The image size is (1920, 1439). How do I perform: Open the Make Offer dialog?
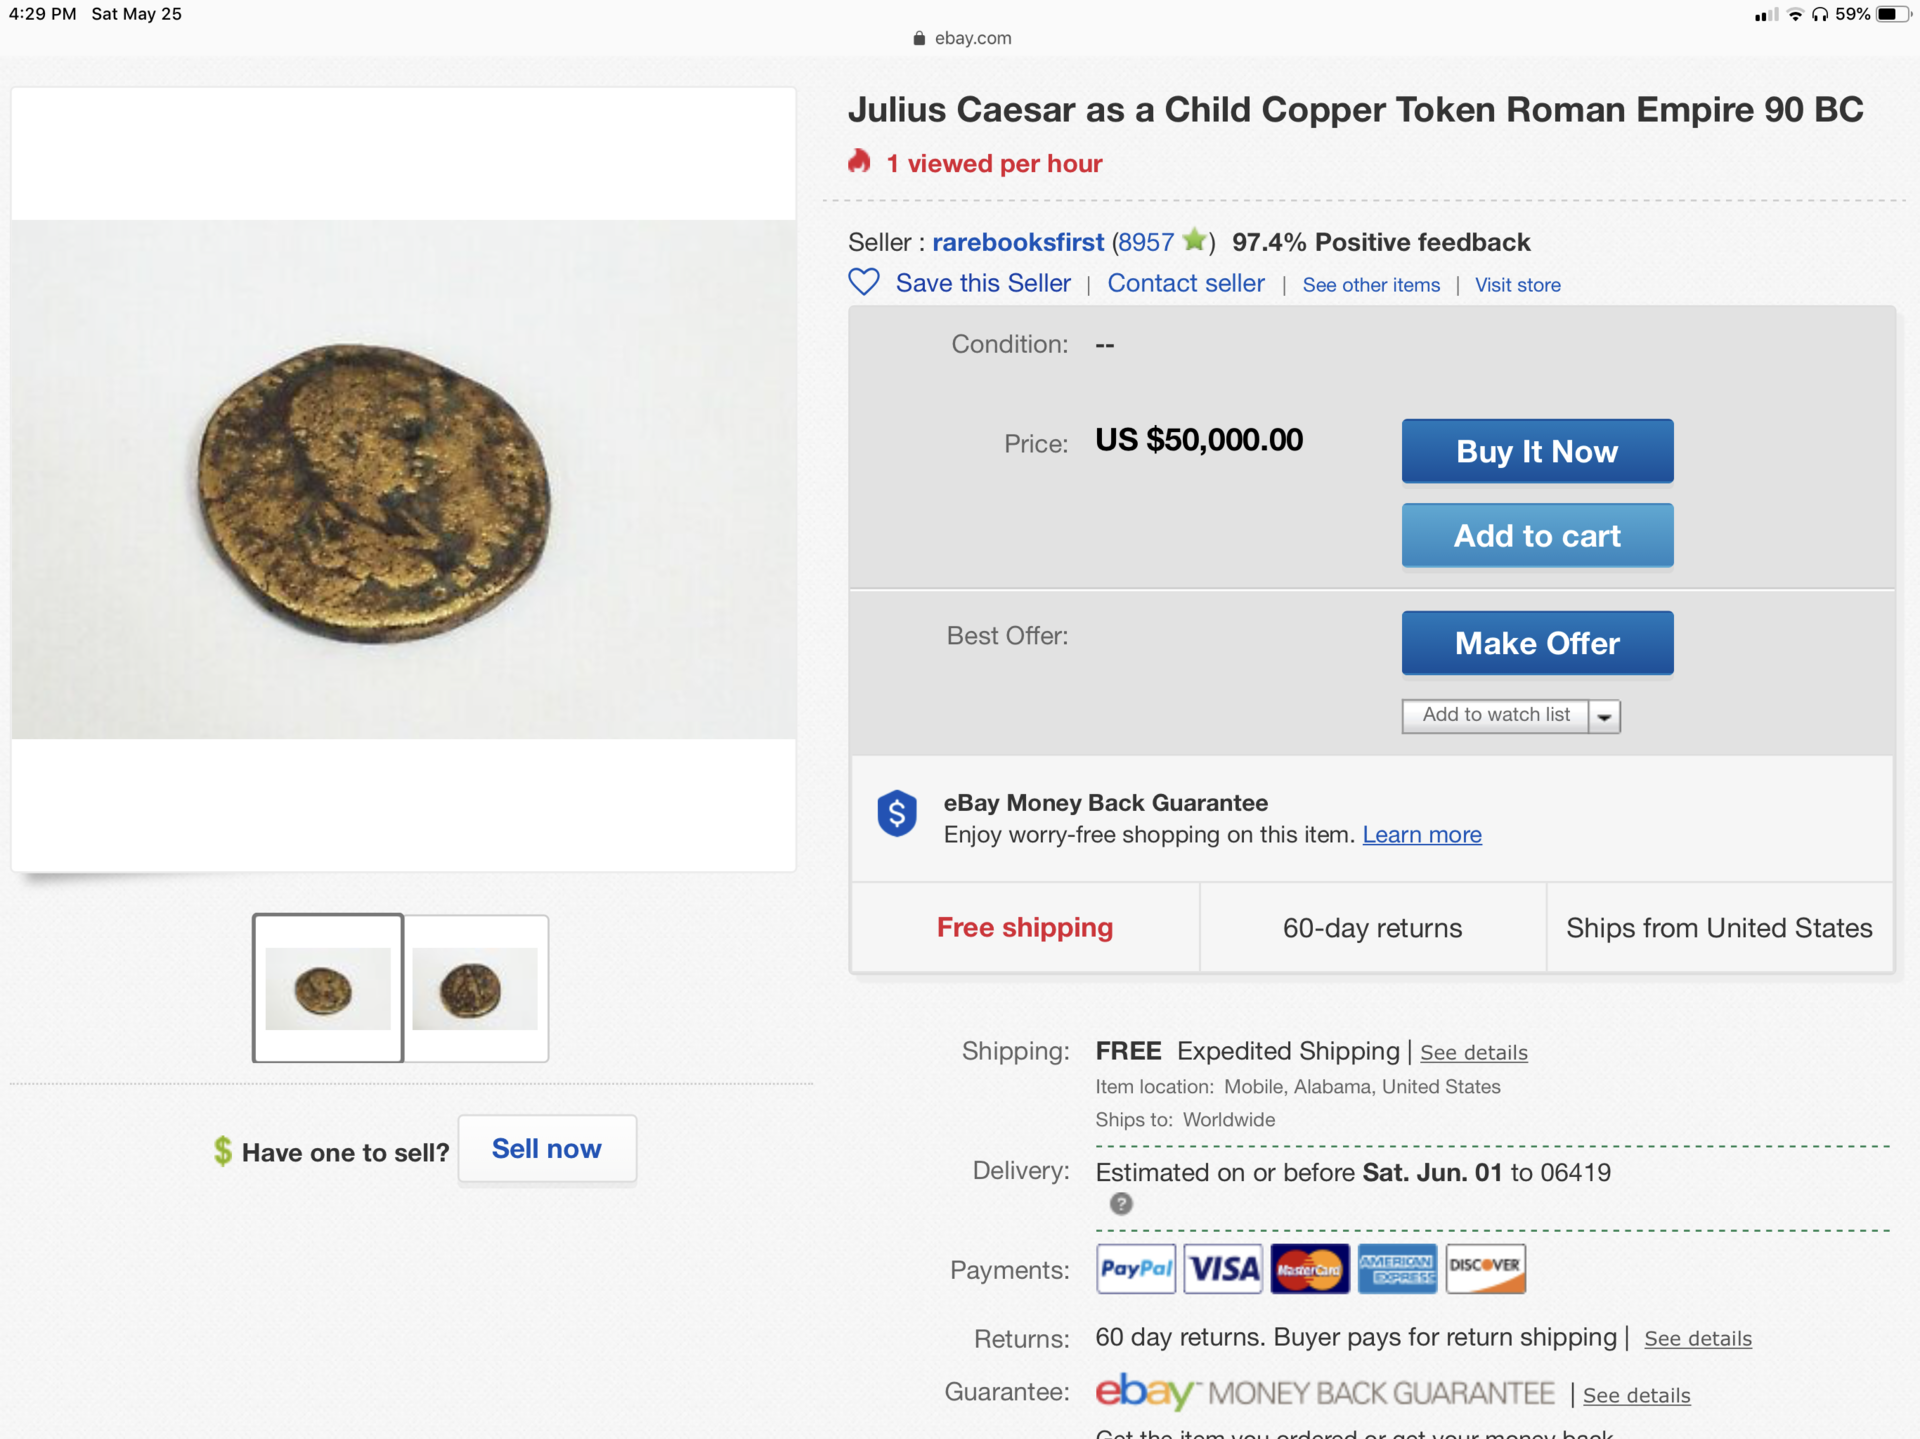[1537, 643]
